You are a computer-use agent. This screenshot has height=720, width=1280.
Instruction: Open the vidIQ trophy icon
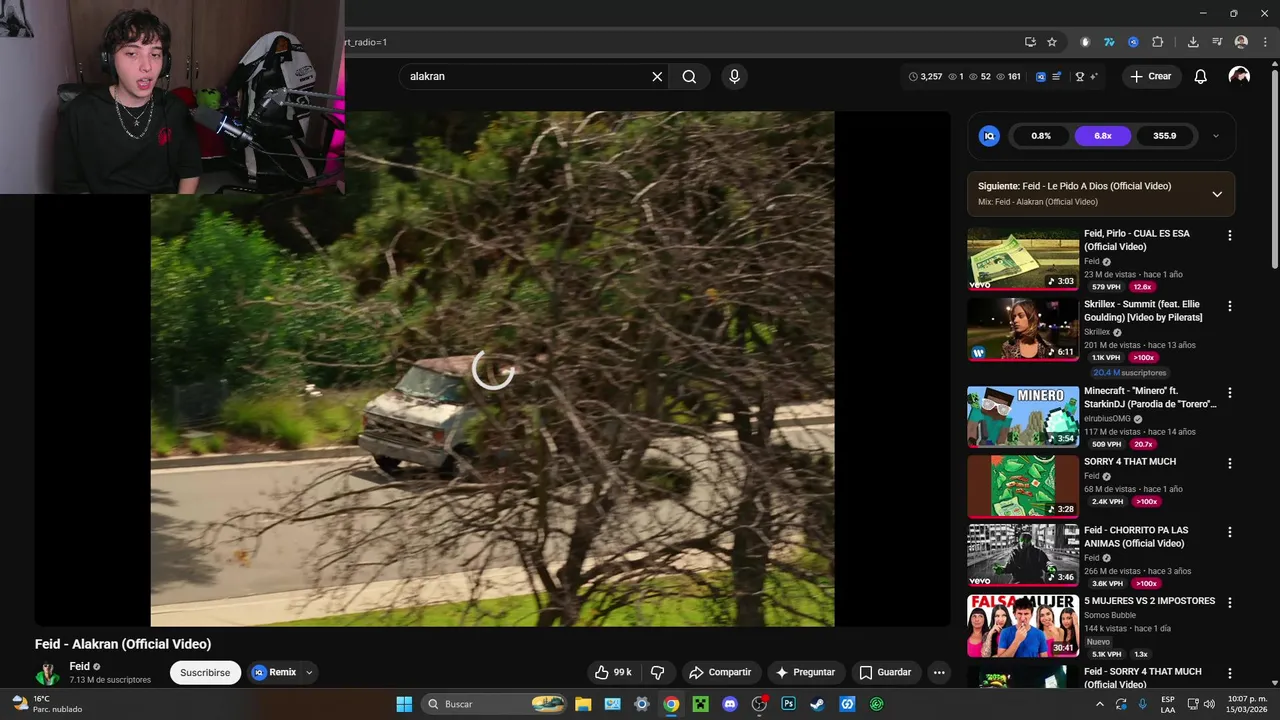1079,76
